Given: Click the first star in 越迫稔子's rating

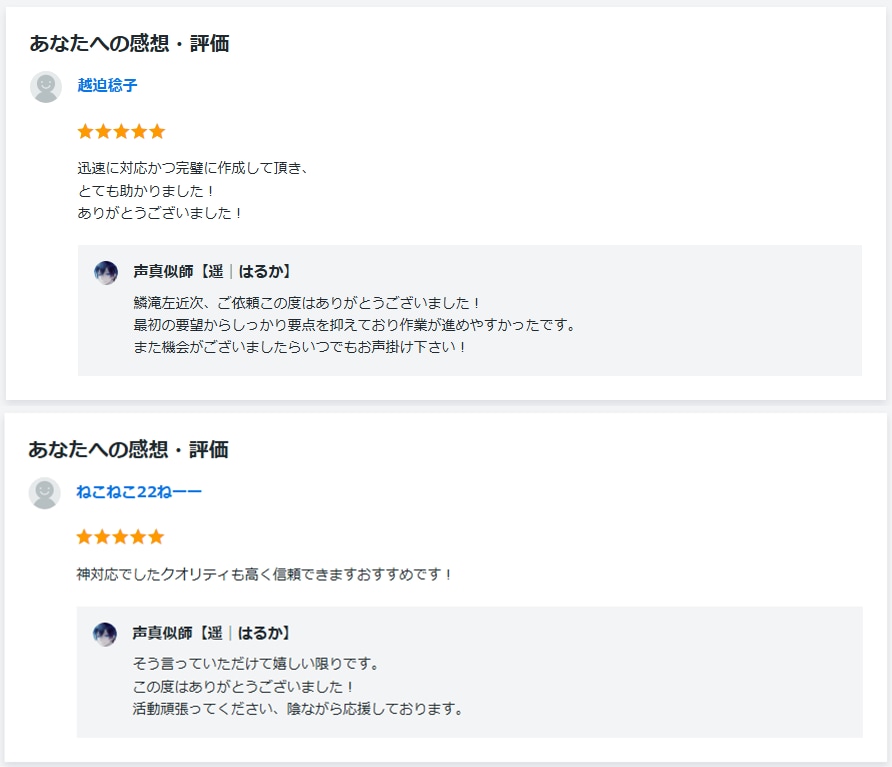Looking at the screenshot, I should click(x=85, y=131).
